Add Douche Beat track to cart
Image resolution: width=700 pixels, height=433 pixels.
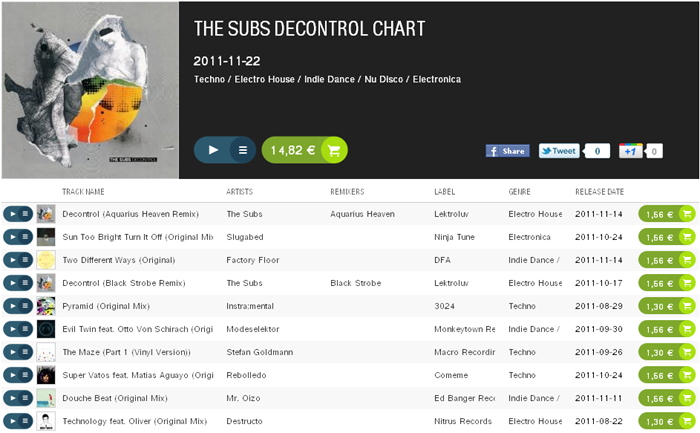pyautogui.click(x=667, y=398)
